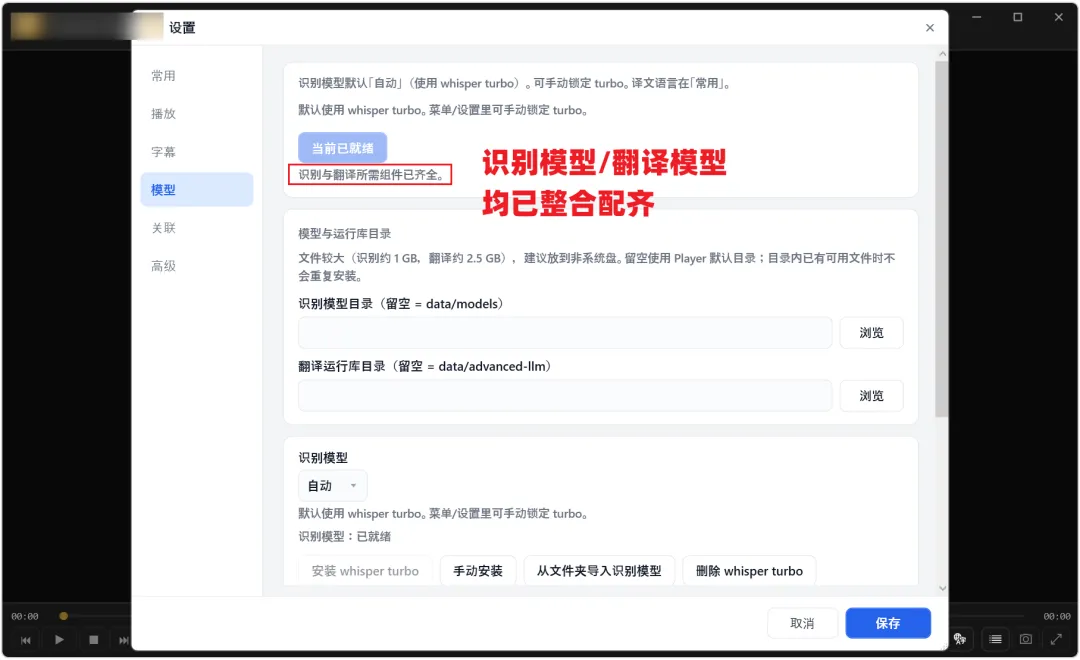Click the scroll up arrow of settings
This screenshot has height=660, width=1080.
click(942, 54)
